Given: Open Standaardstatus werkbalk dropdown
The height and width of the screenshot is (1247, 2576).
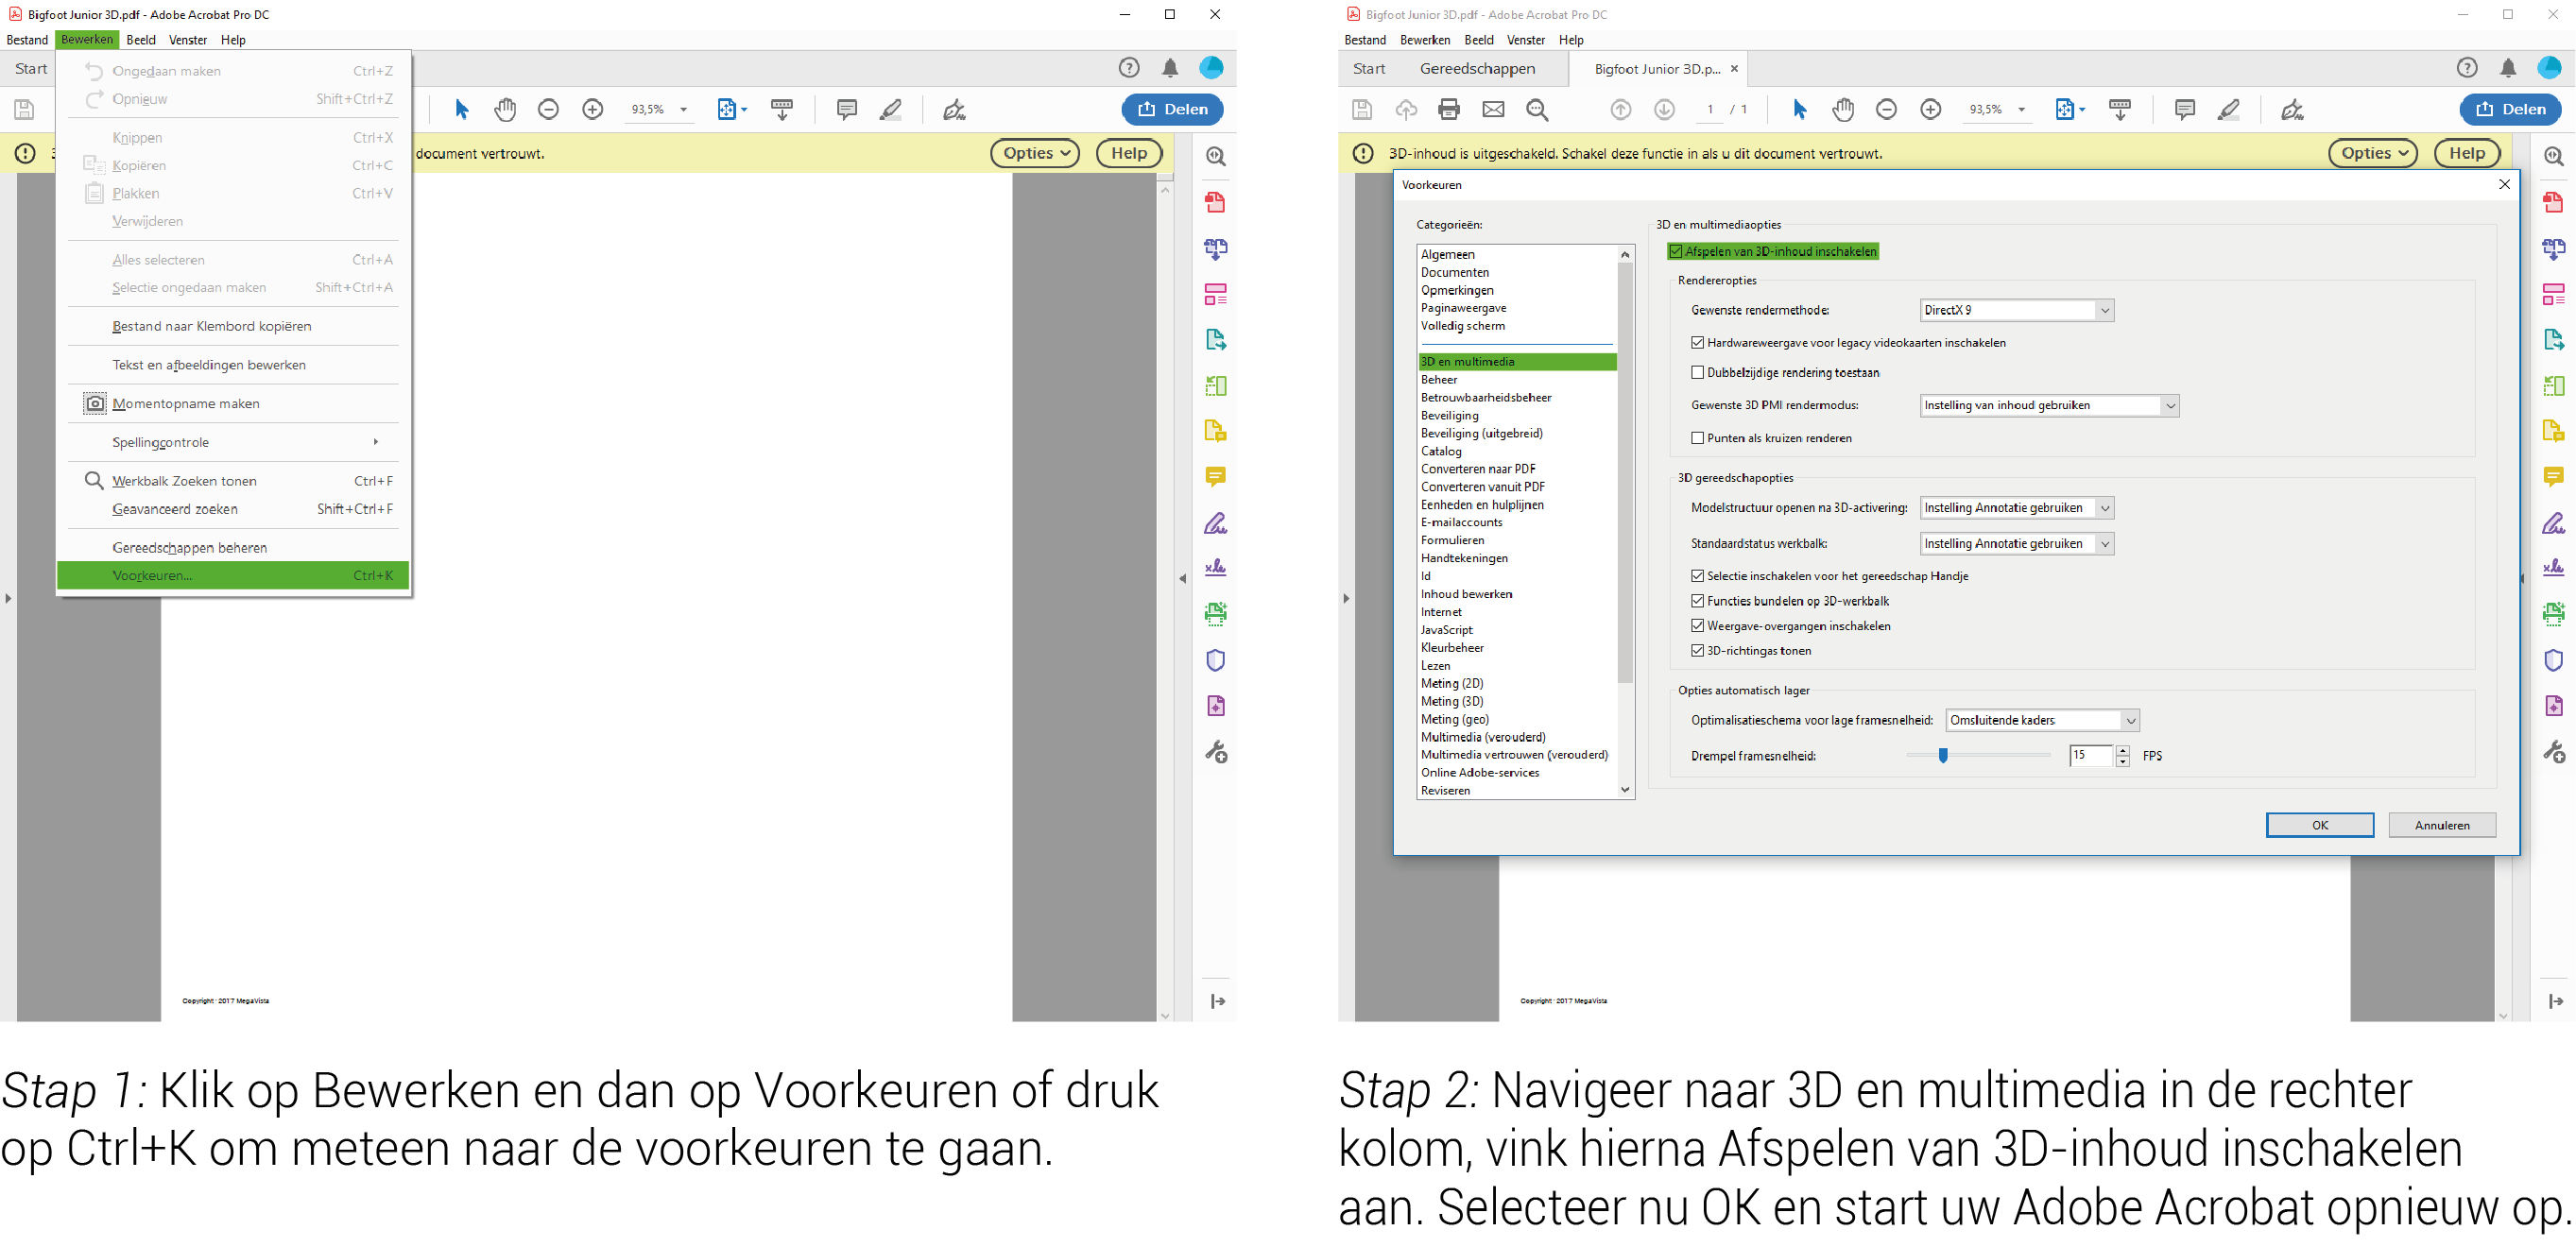Looking at the screenshot, I should pos(2017,544).
